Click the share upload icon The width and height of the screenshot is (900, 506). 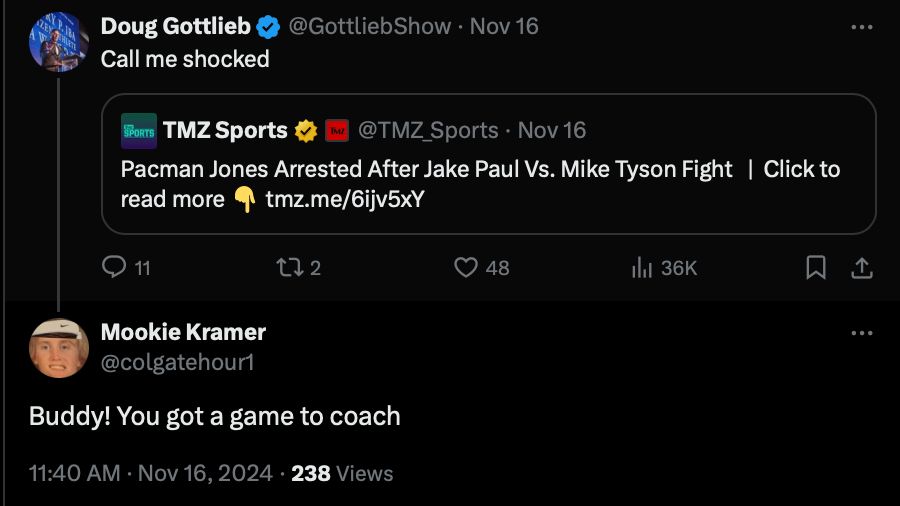(861, 267)
